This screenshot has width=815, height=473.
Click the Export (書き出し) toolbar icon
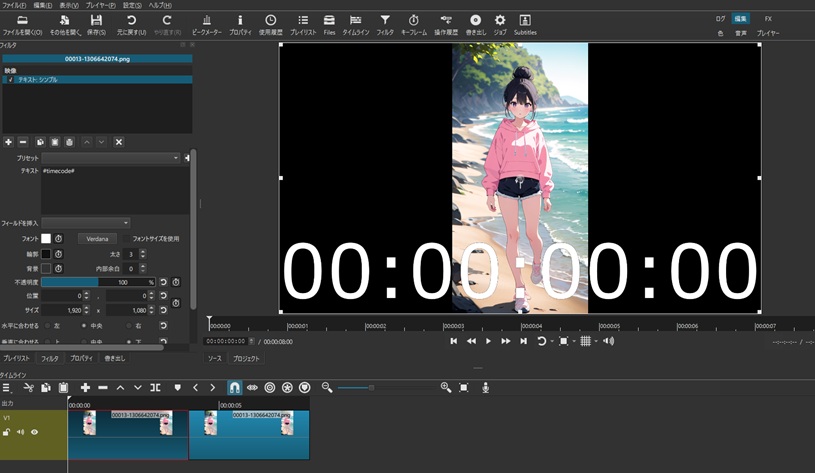tap(474, 24)
